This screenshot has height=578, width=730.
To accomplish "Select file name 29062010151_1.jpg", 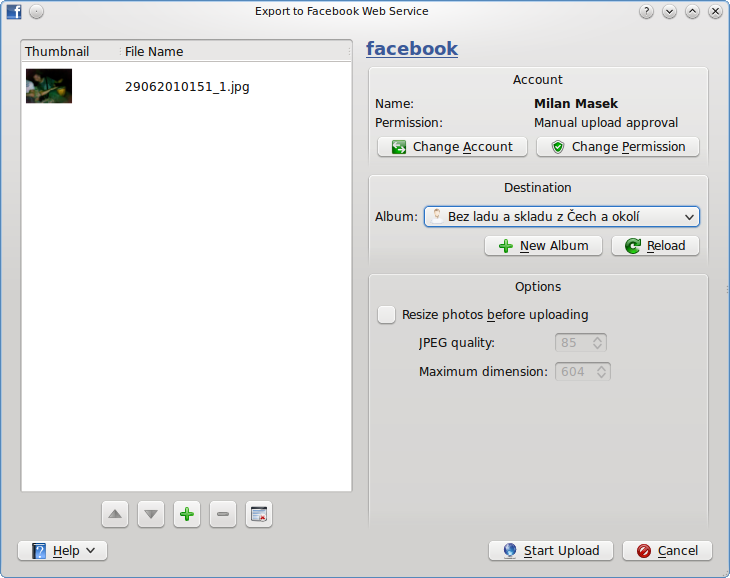I will tap(187, 87).
